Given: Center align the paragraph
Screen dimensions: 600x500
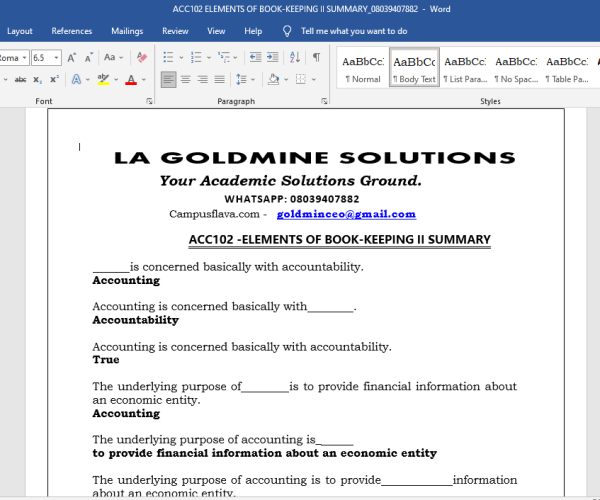Looking at the screenshot, I should pyautogui.click(x=186, y=79).
